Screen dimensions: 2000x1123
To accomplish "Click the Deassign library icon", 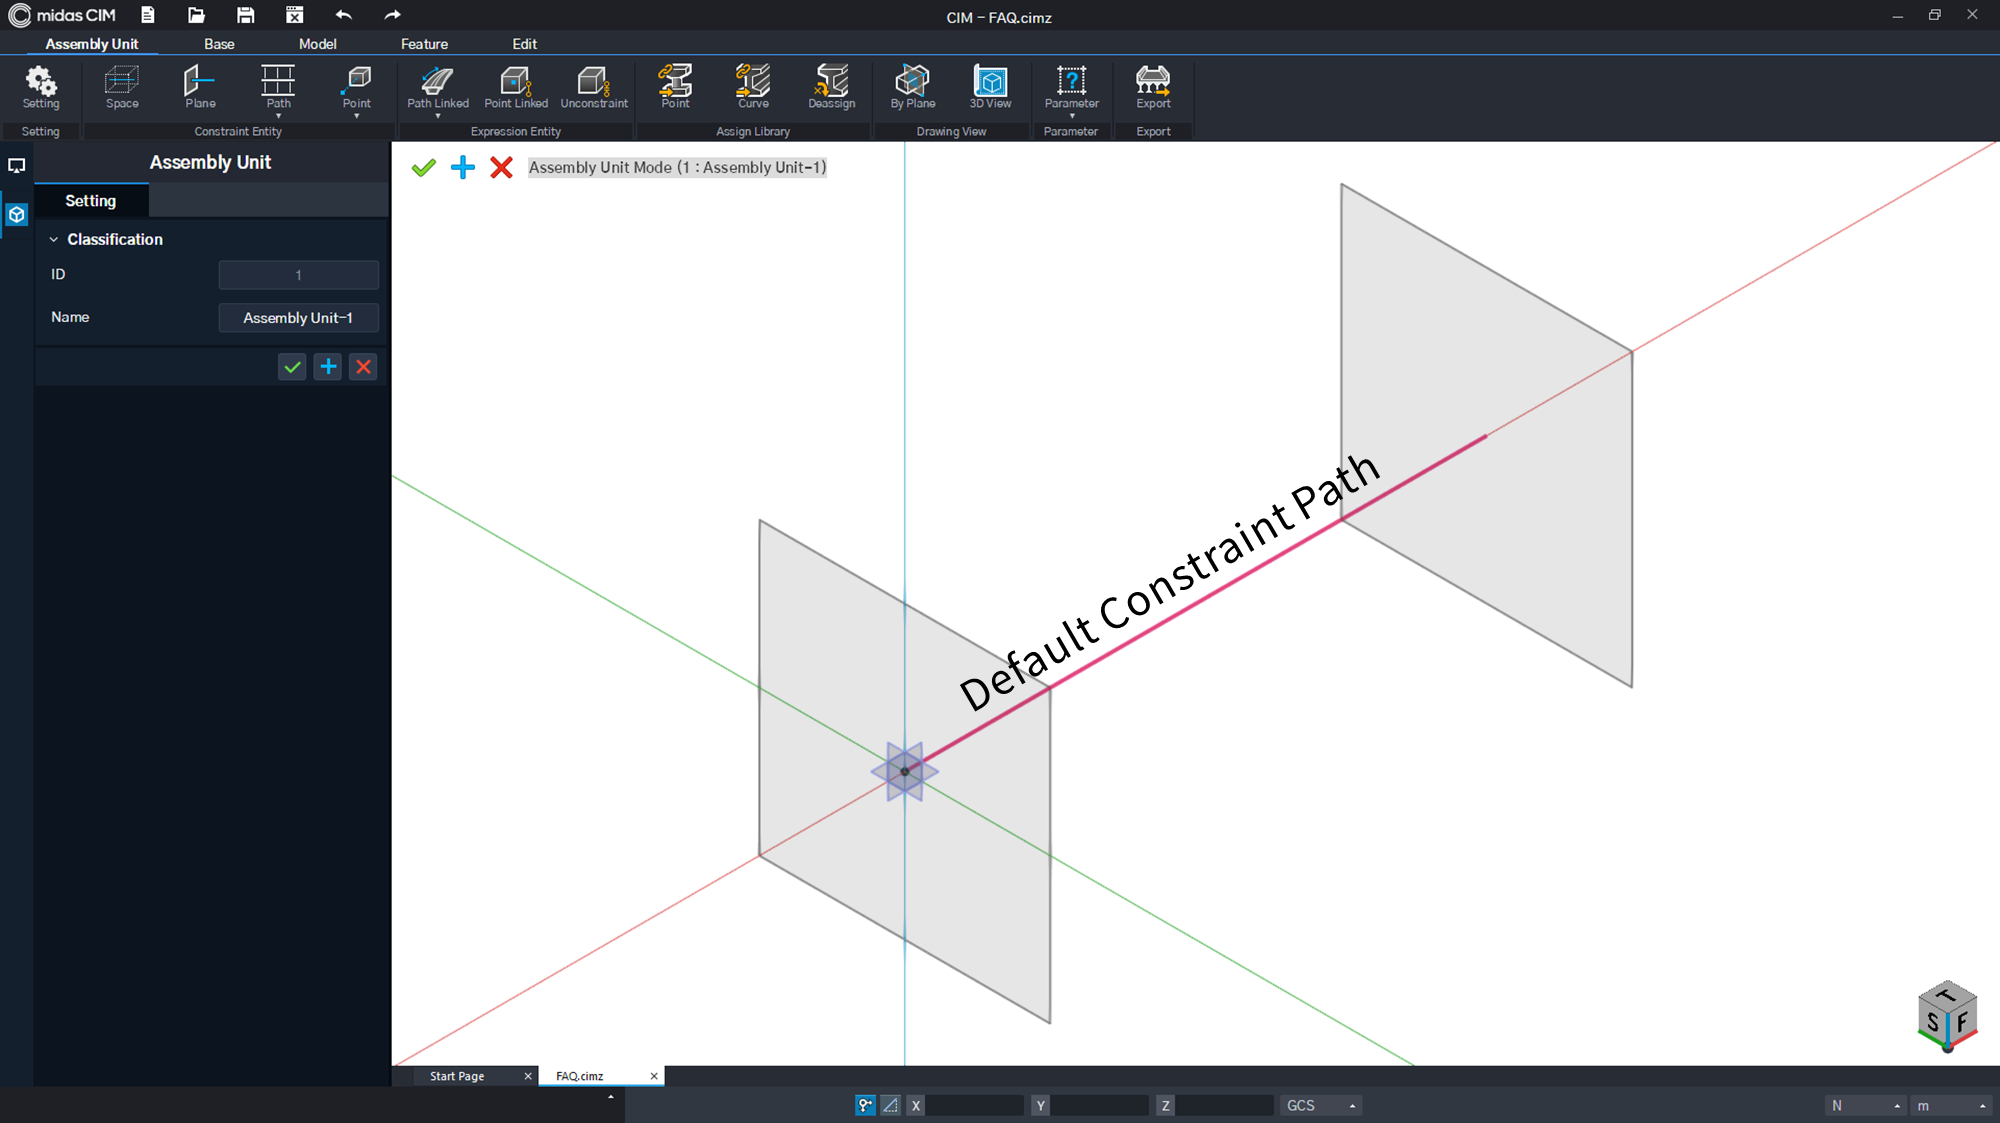I will point(832,87).
